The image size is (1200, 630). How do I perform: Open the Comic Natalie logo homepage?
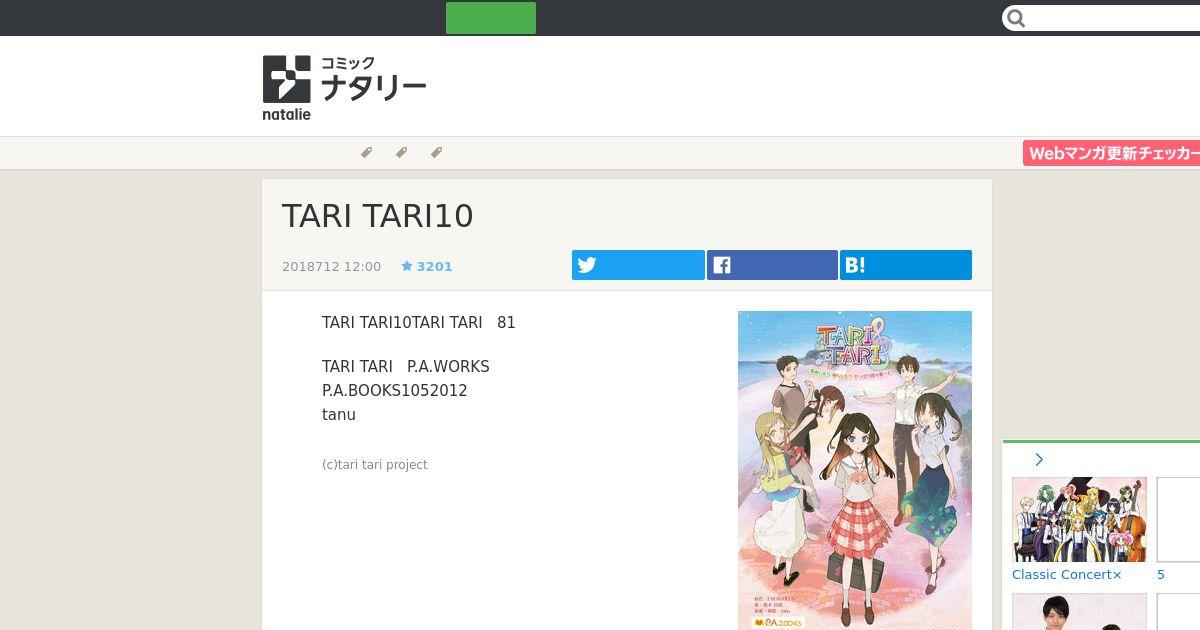pos(344,88)
